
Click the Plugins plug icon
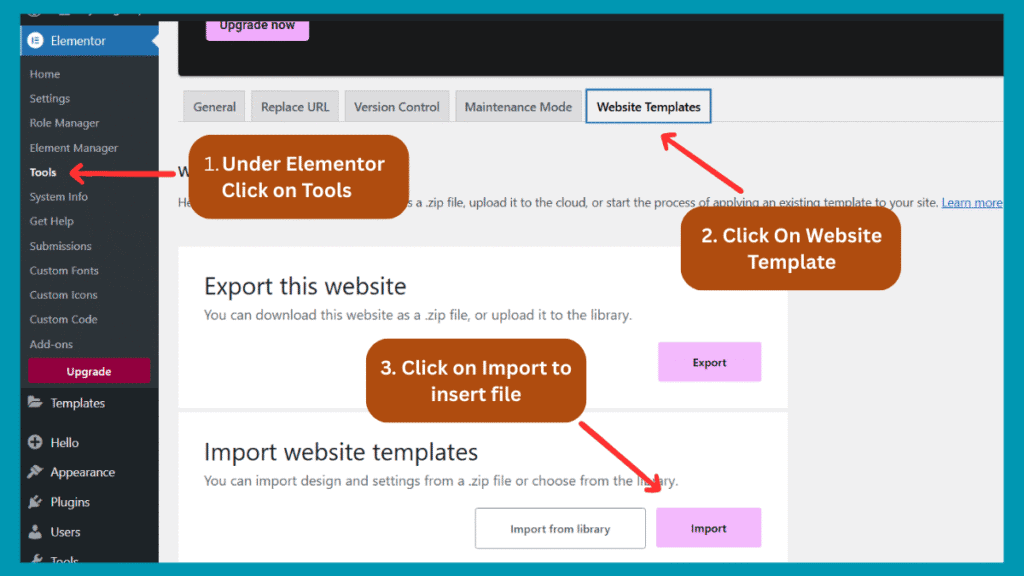[35, 502]
